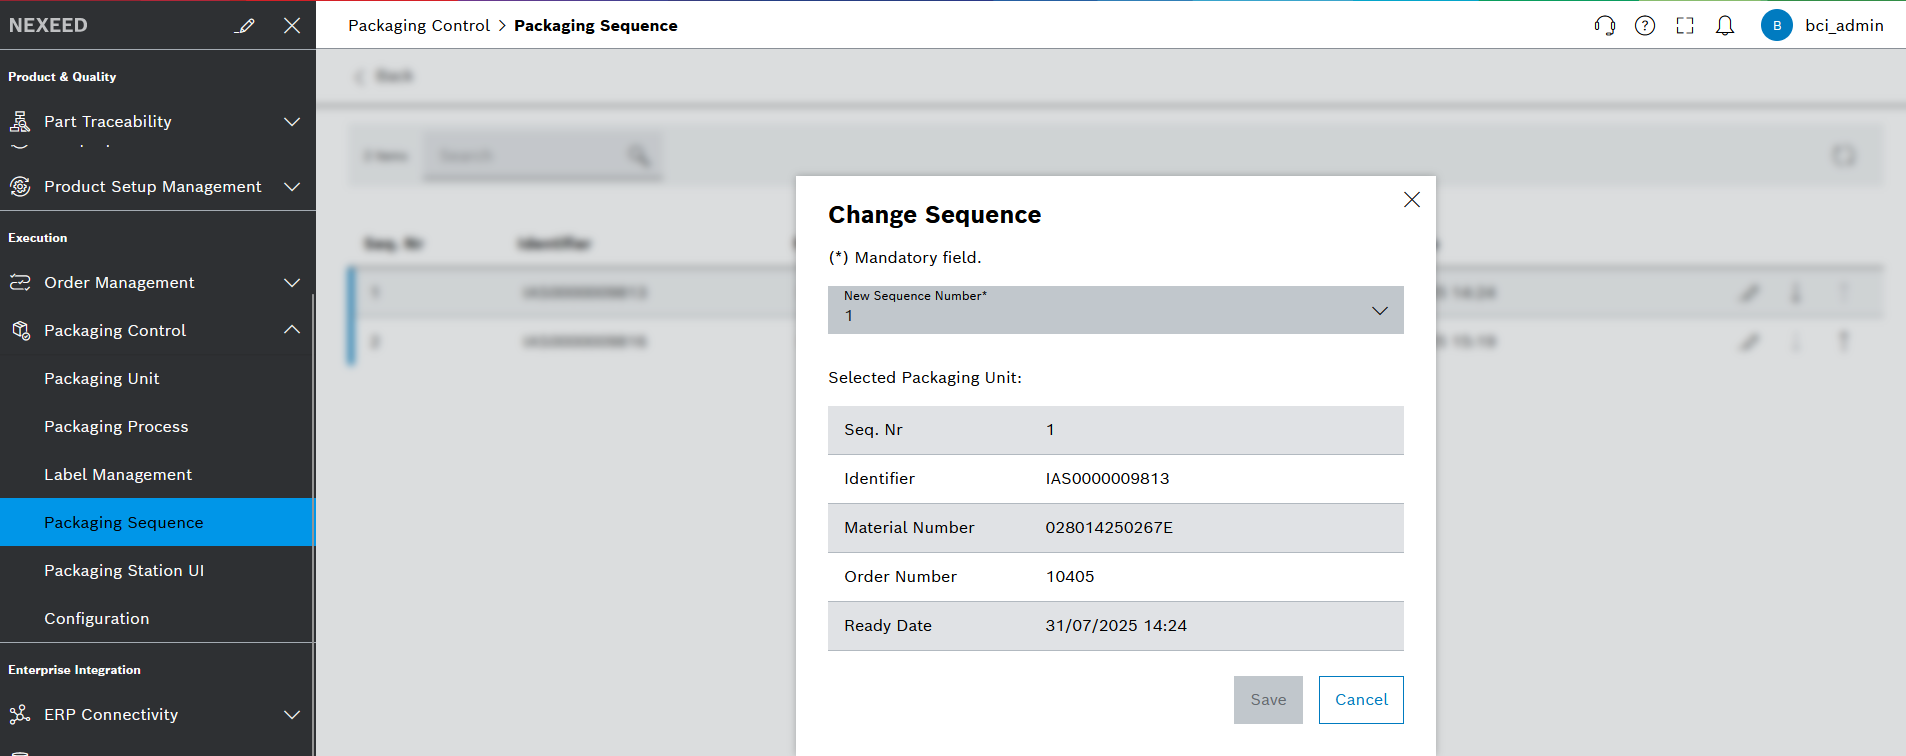The height and width of the screenshot is (756, 1906).
Task: Open Packaging Station UI item
Action: click(x=124, y=571)
